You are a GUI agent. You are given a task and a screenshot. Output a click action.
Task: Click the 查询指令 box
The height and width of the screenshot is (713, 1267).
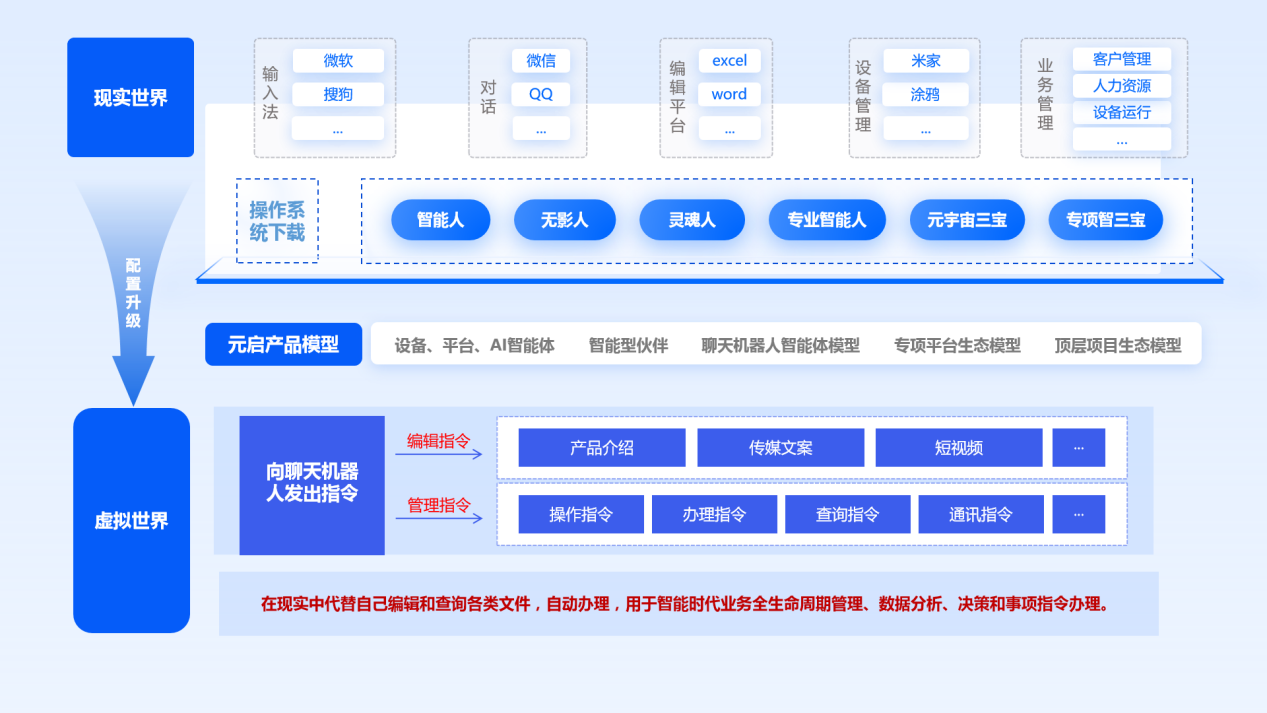pos(847,515)
